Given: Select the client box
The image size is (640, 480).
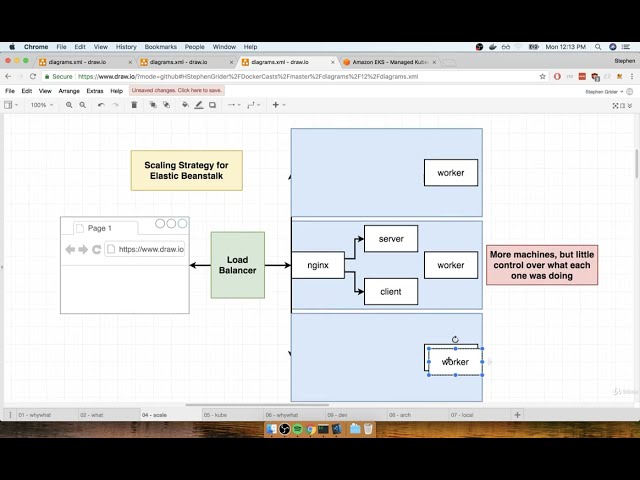Looking at the screenshot, I should pos(391,291).
